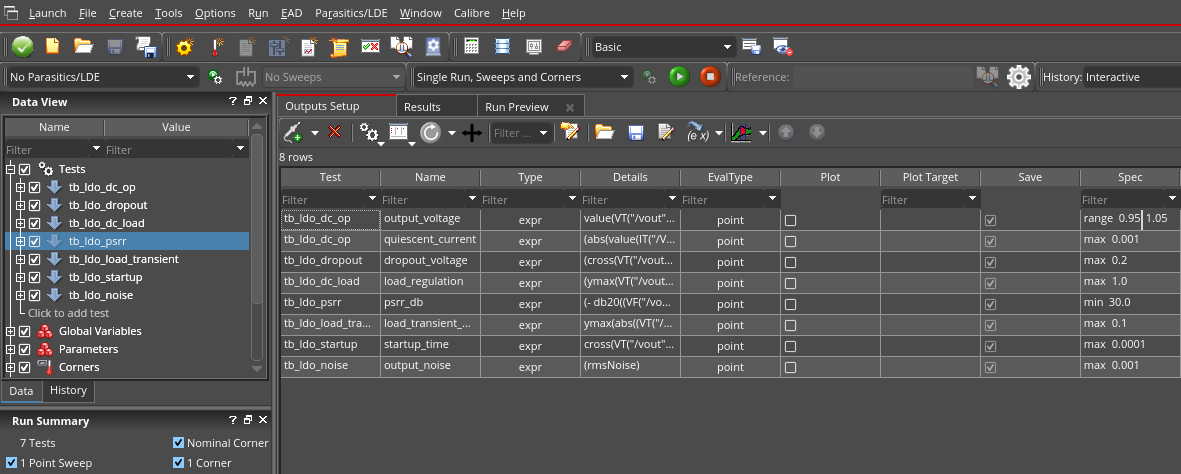Viewport: 1181px width, 474px height.
Task: Enable Plot checkbox for psrr_db row
Action: pos(790,304)
